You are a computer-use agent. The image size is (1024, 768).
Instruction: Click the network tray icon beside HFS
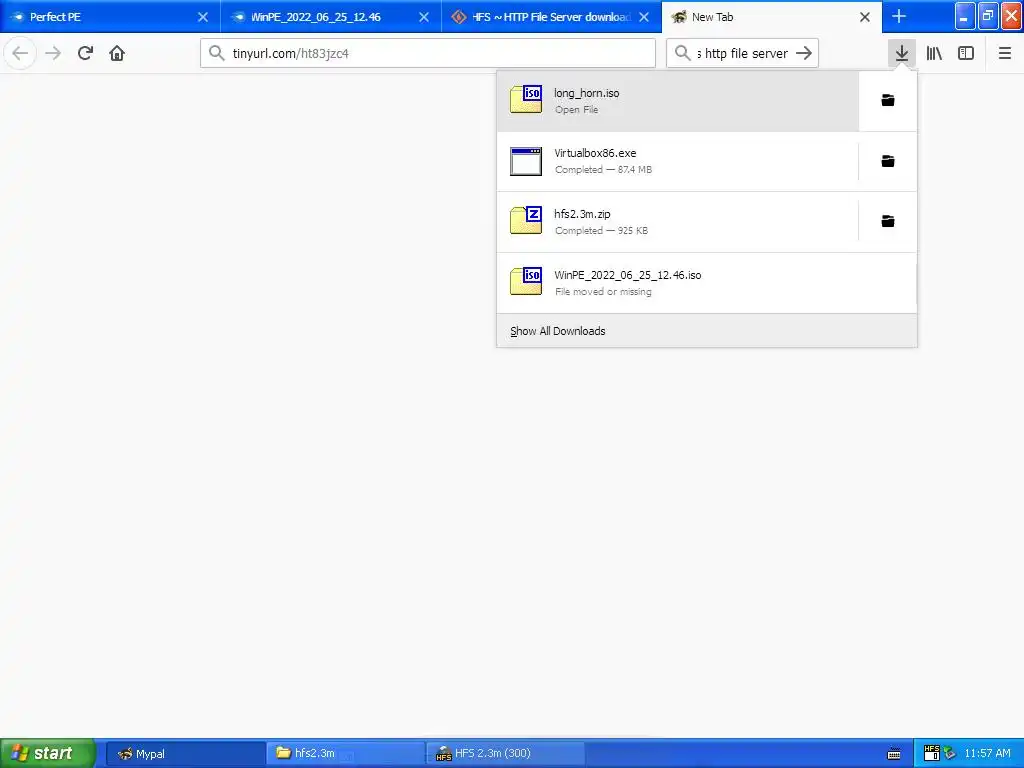[950, 754]
